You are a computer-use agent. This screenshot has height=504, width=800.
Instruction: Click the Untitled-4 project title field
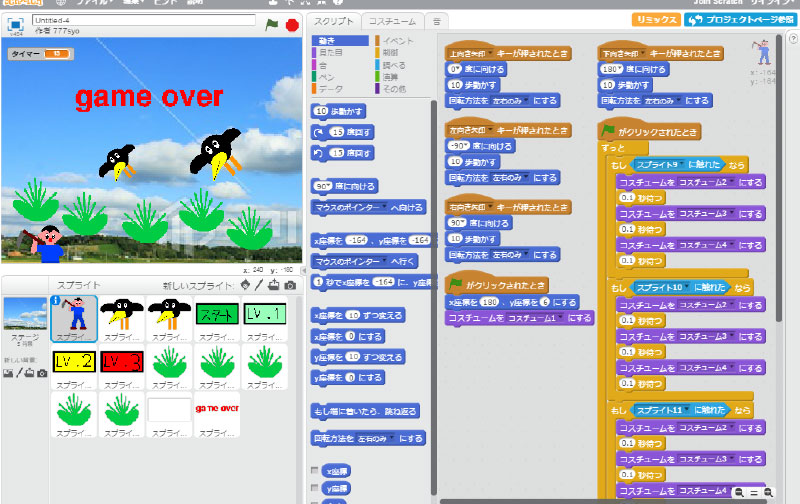144,20
